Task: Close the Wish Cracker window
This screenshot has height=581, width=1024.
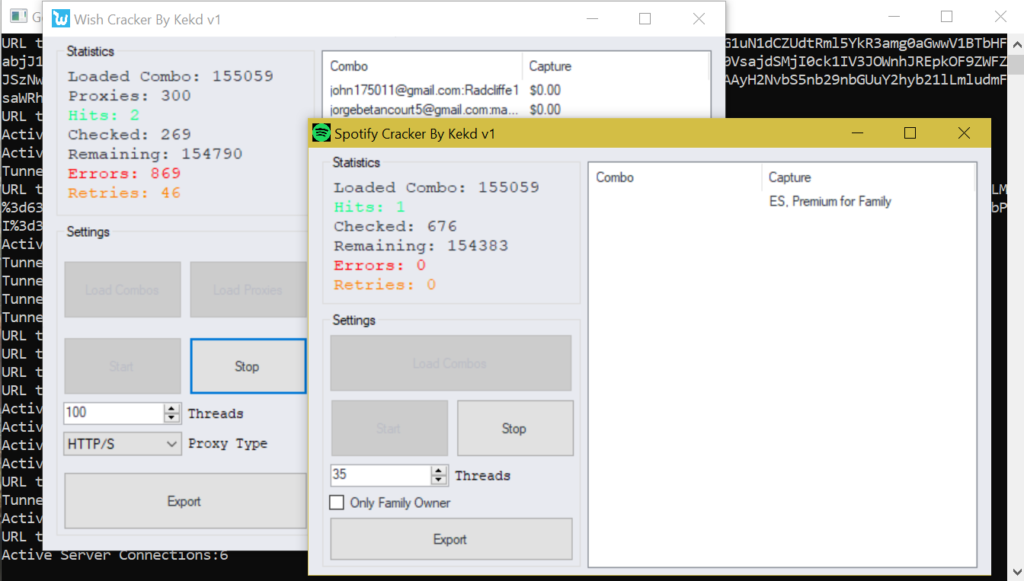Action: point(699,19)
